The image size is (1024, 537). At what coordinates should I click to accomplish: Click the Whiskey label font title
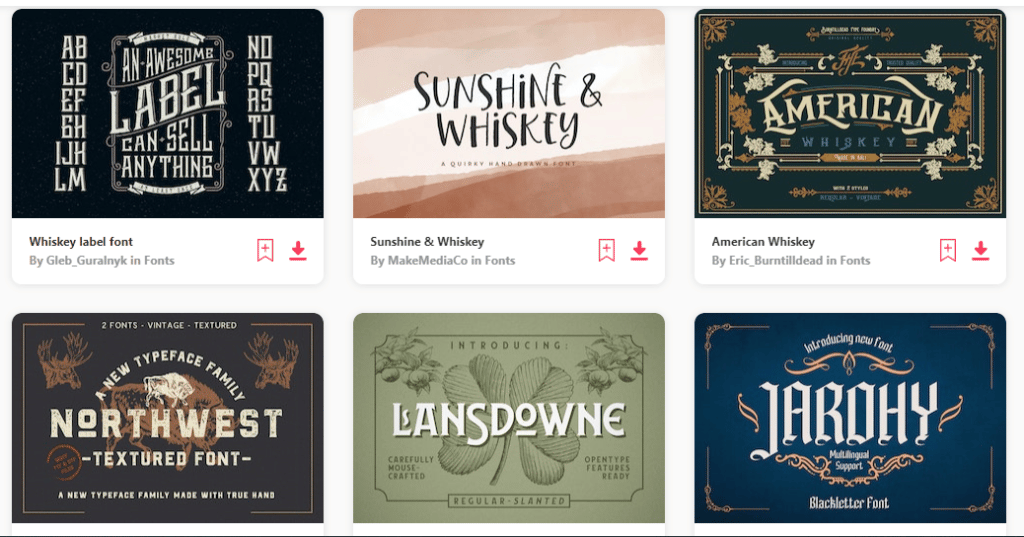click(x=81, y=242)
